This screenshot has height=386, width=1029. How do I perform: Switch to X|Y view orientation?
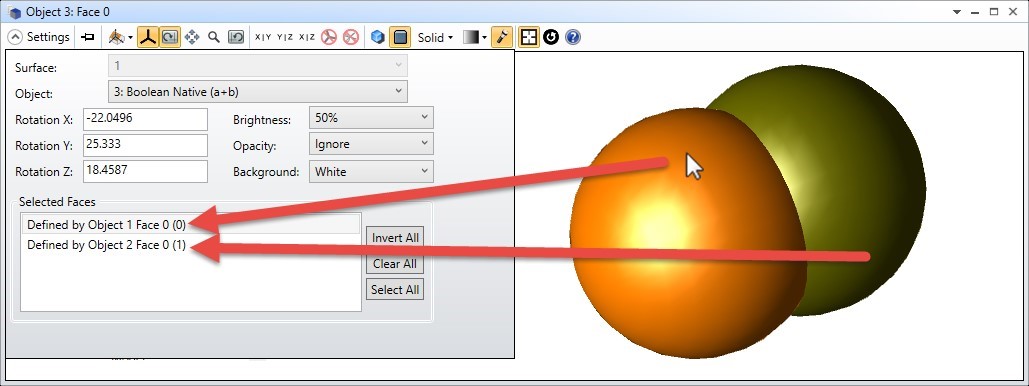tap(263, 37)
